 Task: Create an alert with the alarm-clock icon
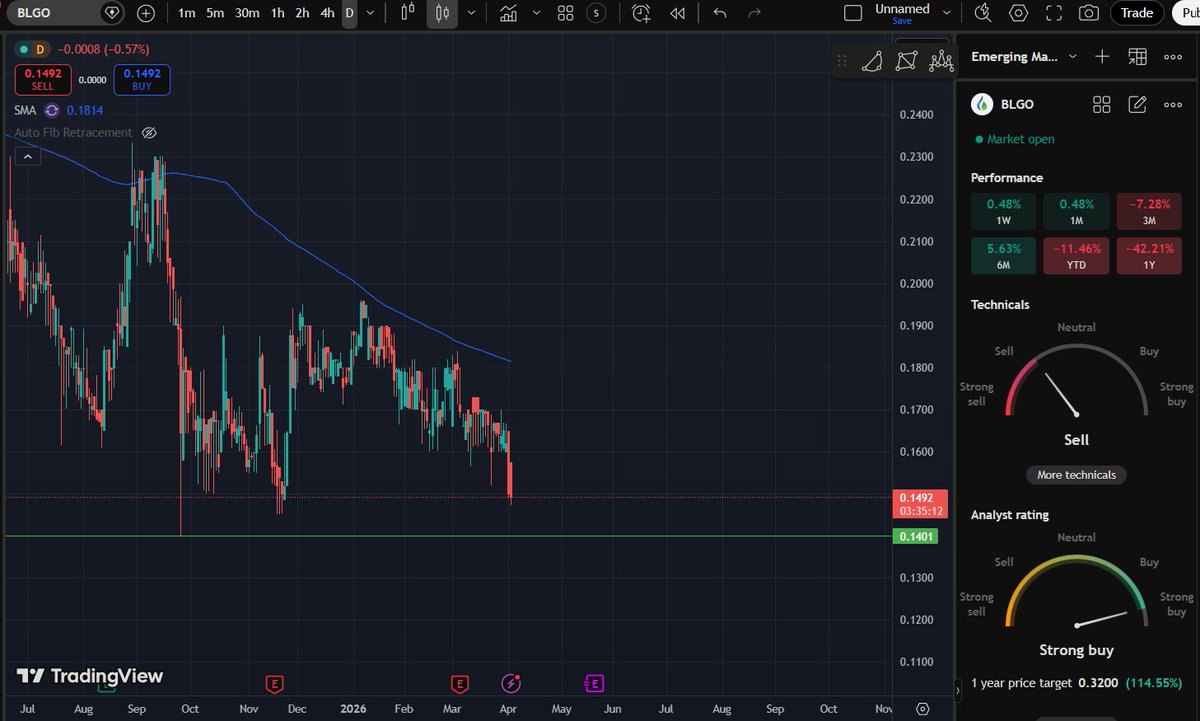click(642, 13)
